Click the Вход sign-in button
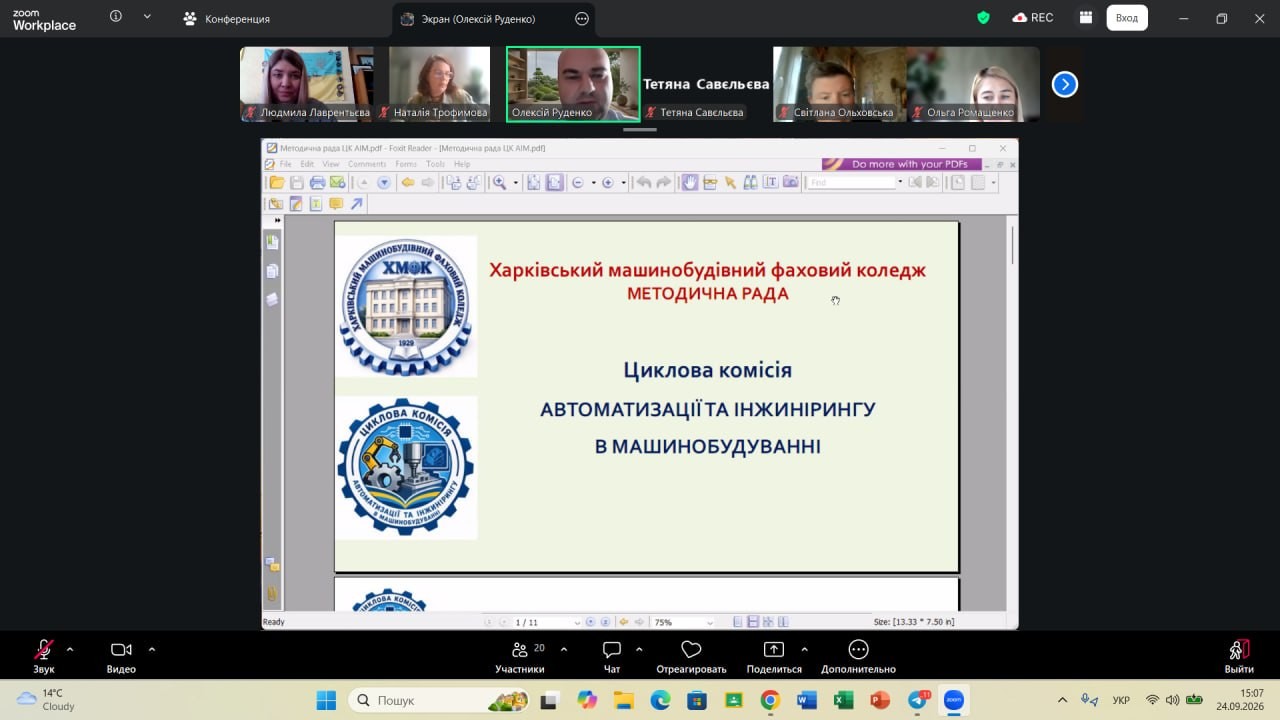This screenshot has width=1280, height=720. (1127, 18)
